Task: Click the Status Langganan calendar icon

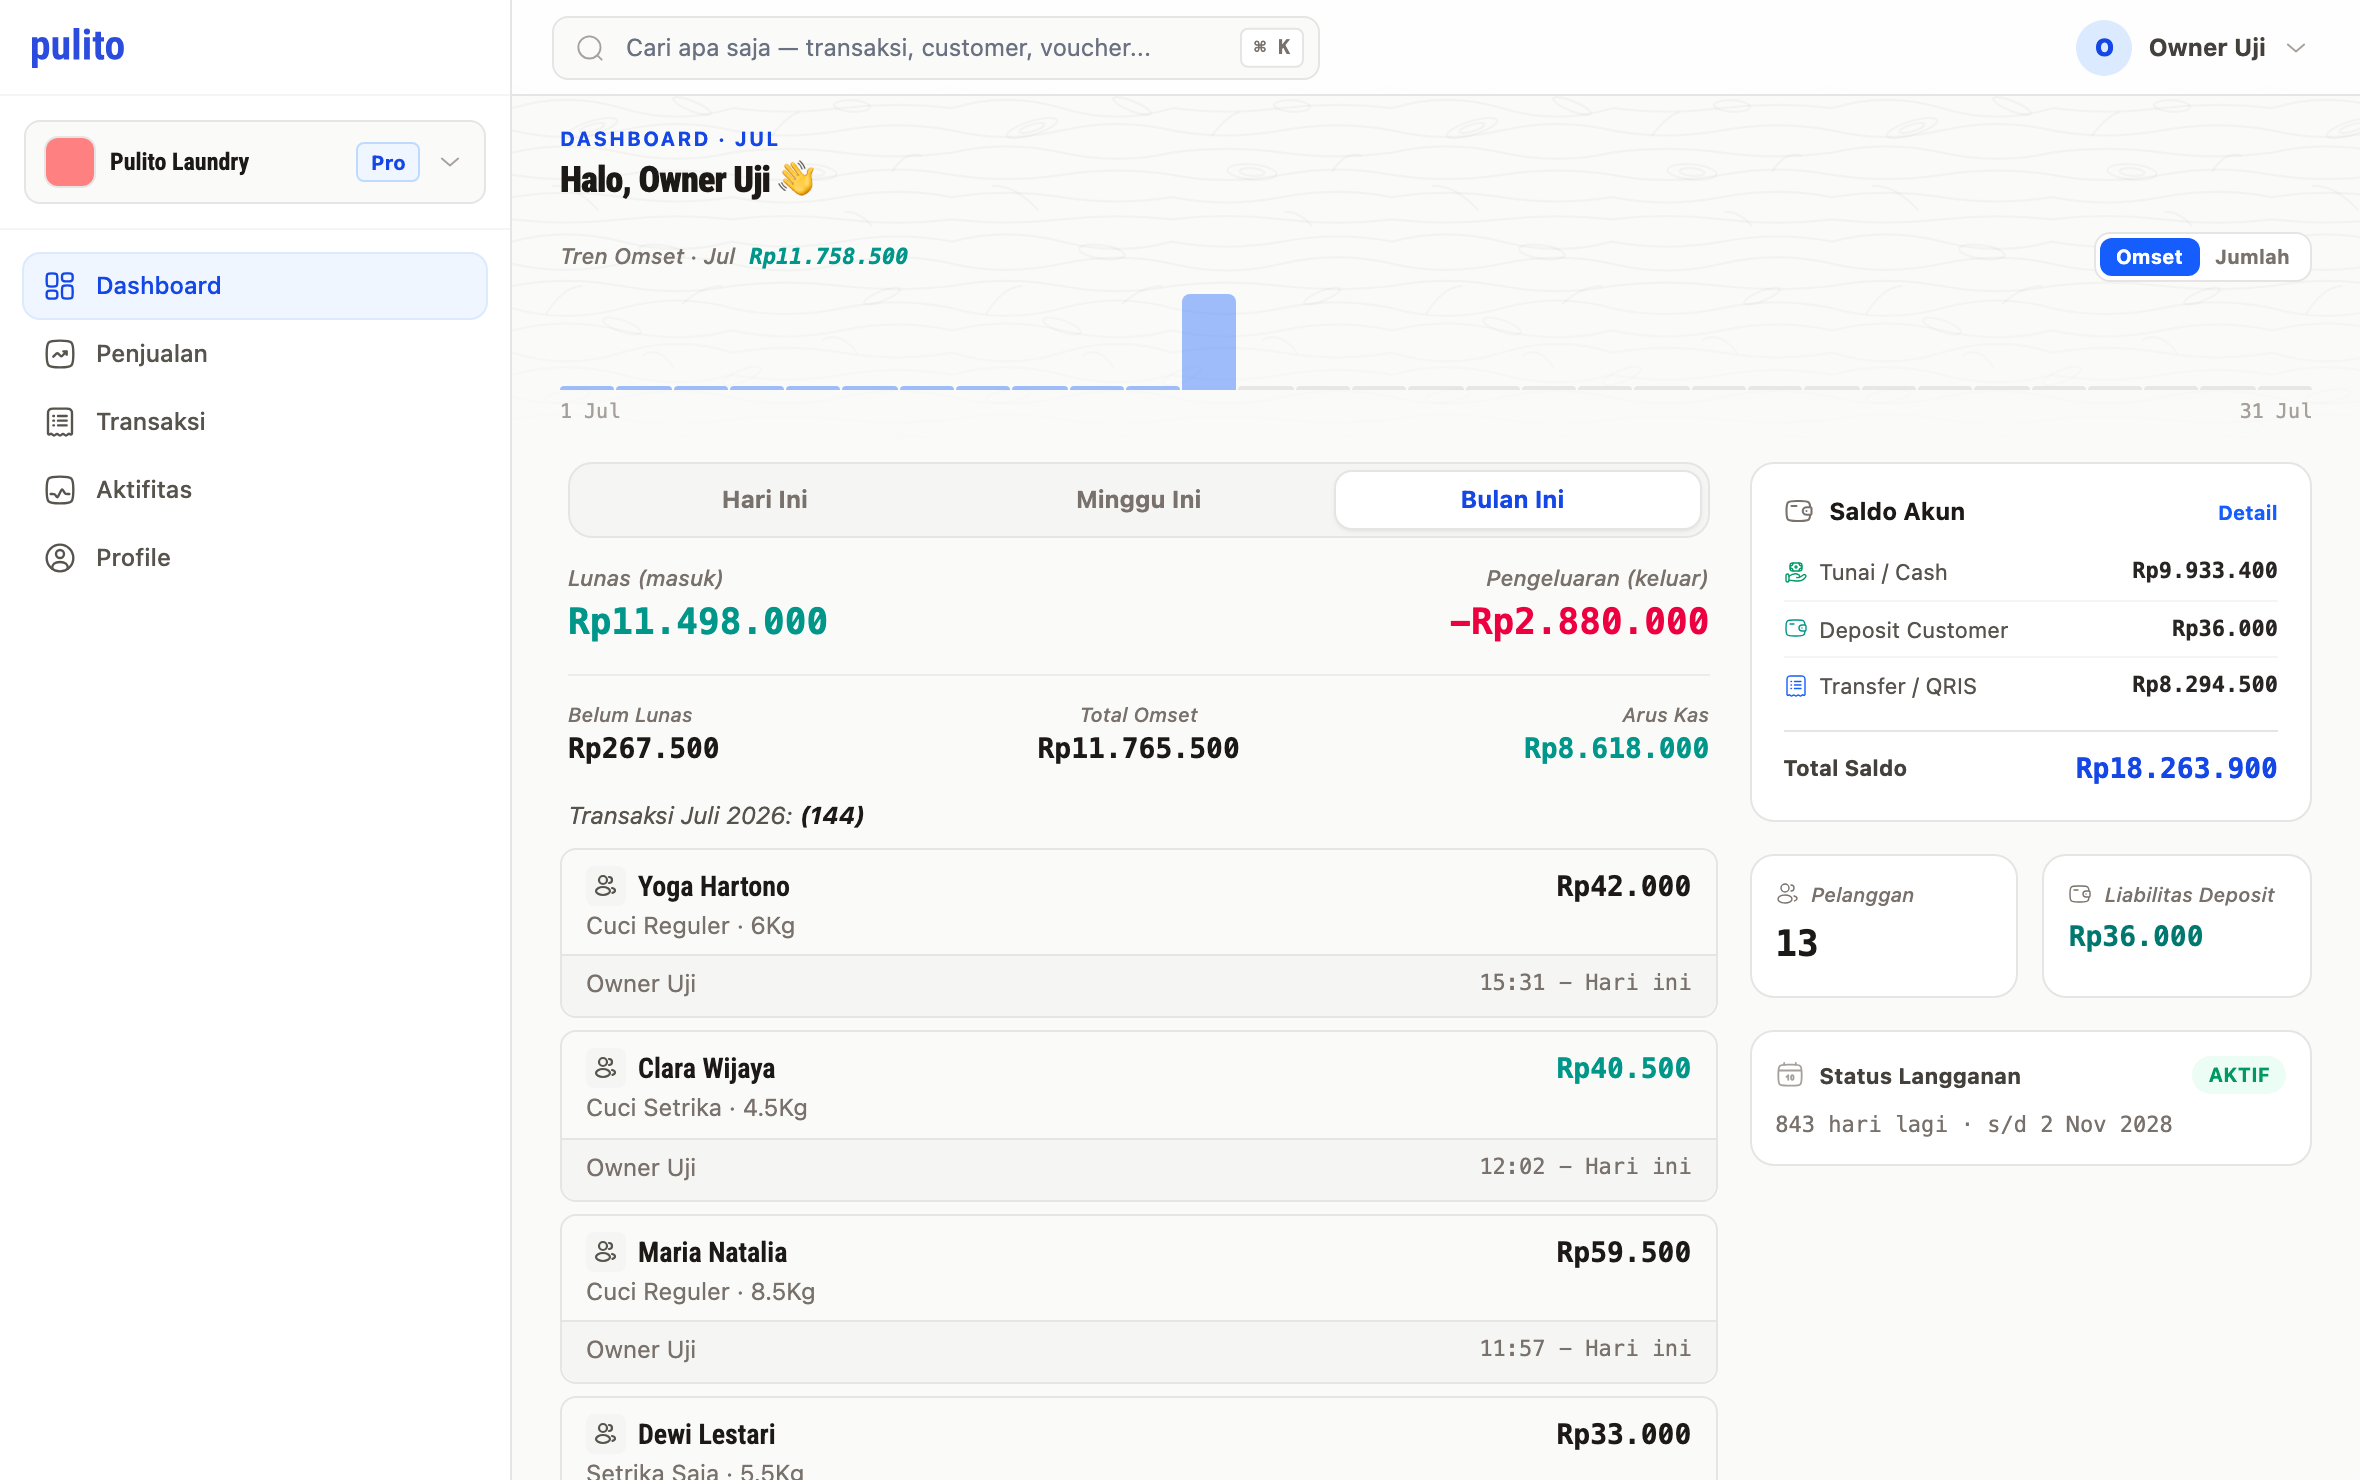Action: pyautogui.click(x=1790, y=1075)
